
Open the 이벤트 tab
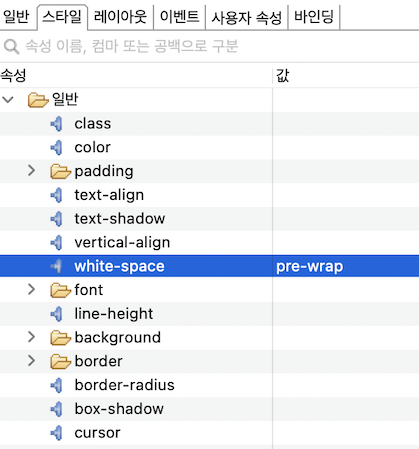click(x=179, y=17)
